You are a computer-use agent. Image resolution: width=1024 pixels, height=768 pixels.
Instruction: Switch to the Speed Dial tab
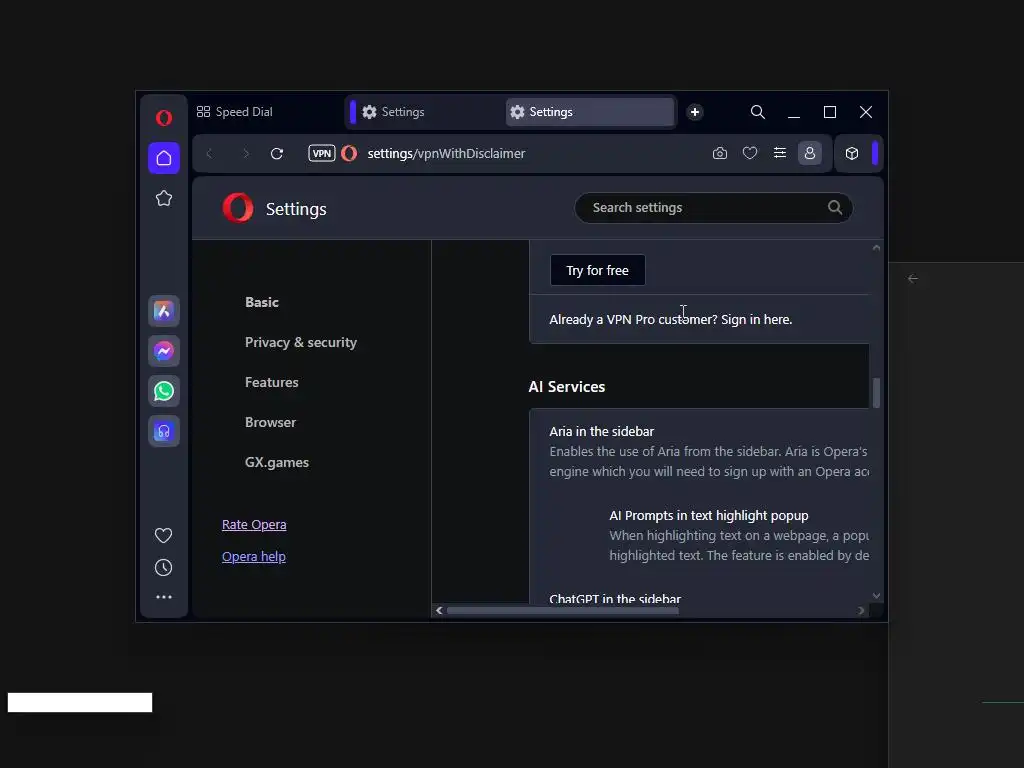point(234,112)
